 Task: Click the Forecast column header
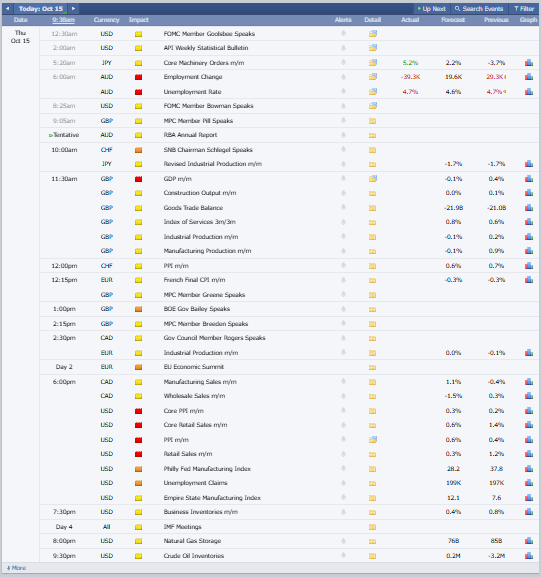click(x=453, y=20)
